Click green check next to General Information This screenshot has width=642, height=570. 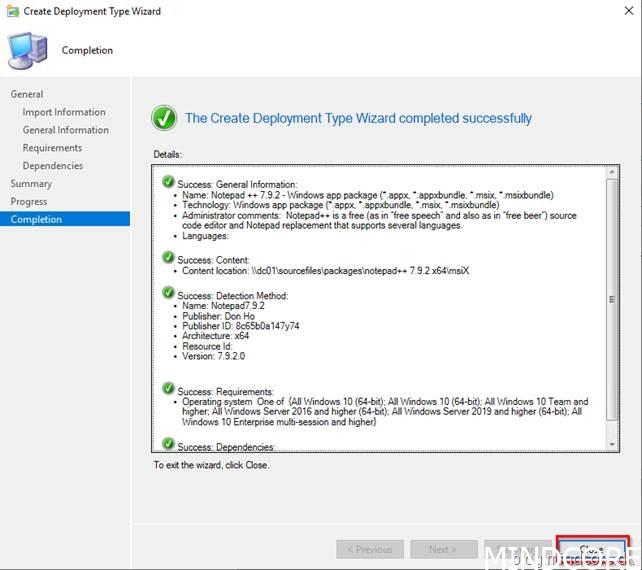click(168, 182)
